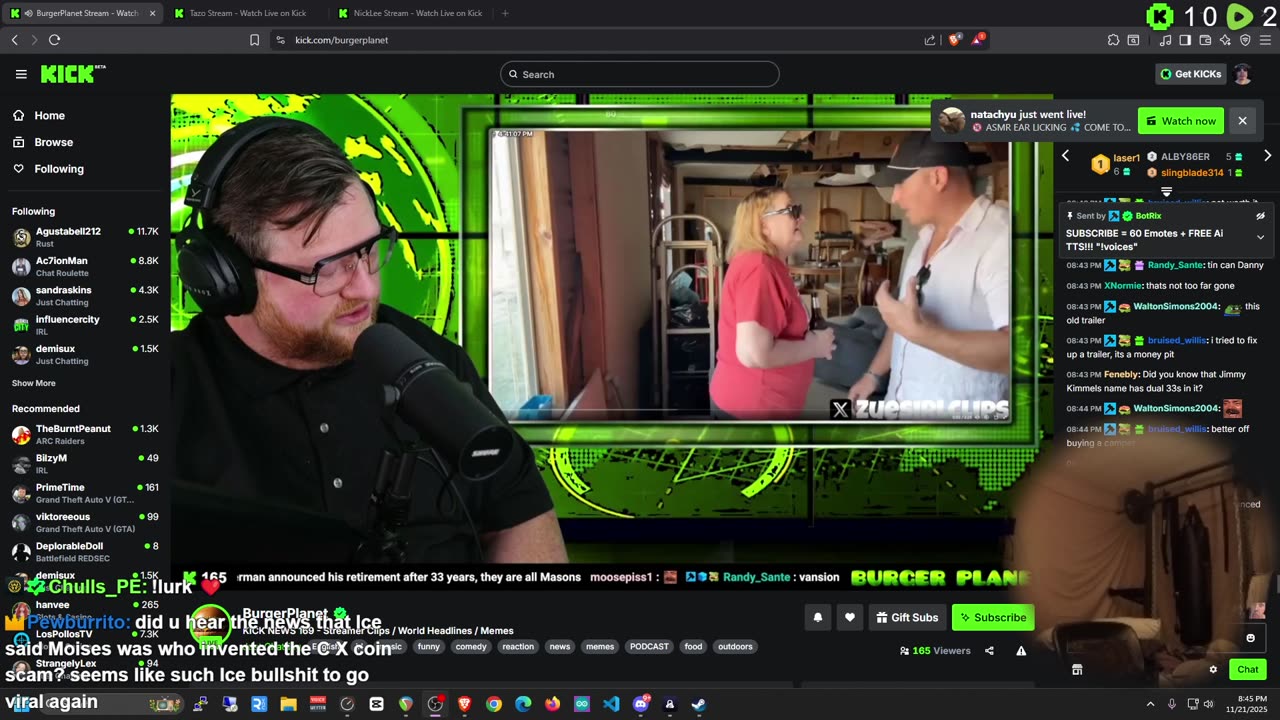The height and width of the screenshot is (720, 1280).
Task: Dismiss the natachyu live notification
Action: point(1242,121)
